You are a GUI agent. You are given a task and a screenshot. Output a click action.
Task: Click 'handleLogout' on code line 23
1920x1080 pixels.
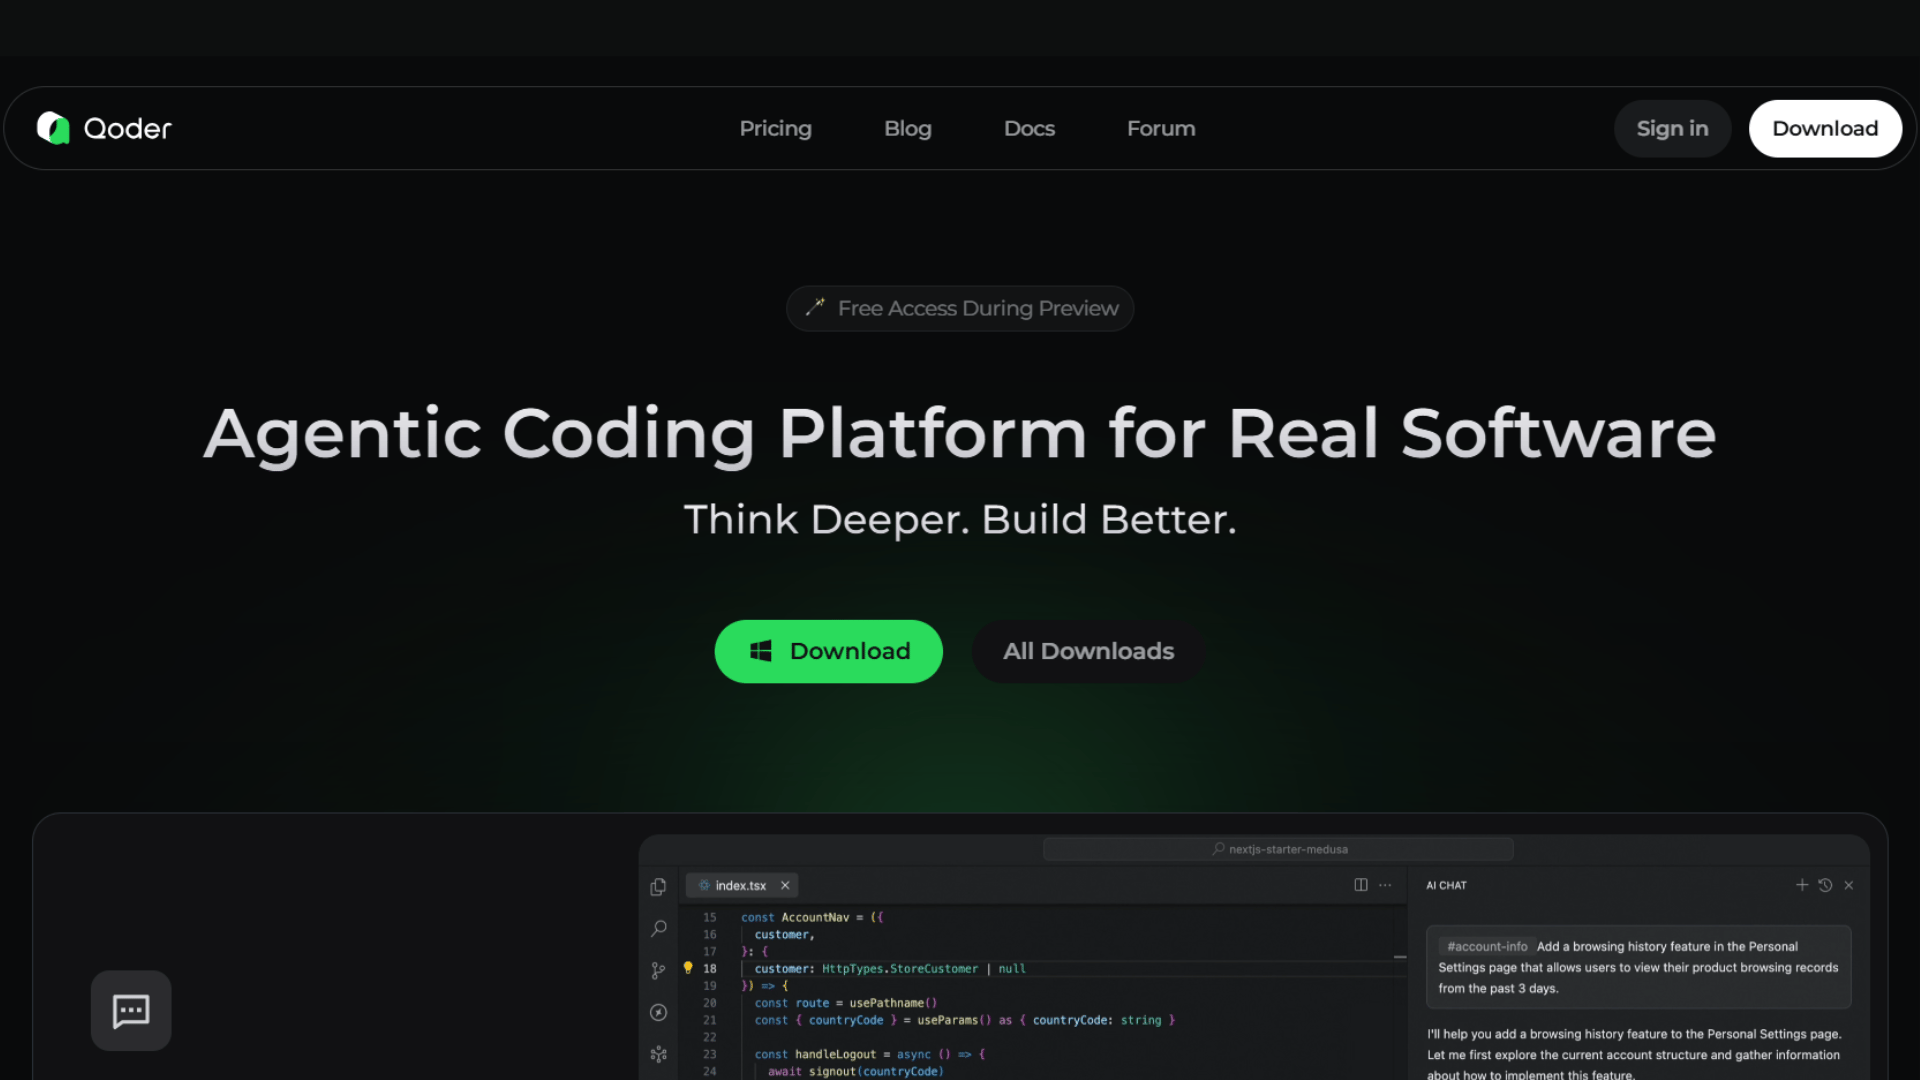(x=835, y=1054)
